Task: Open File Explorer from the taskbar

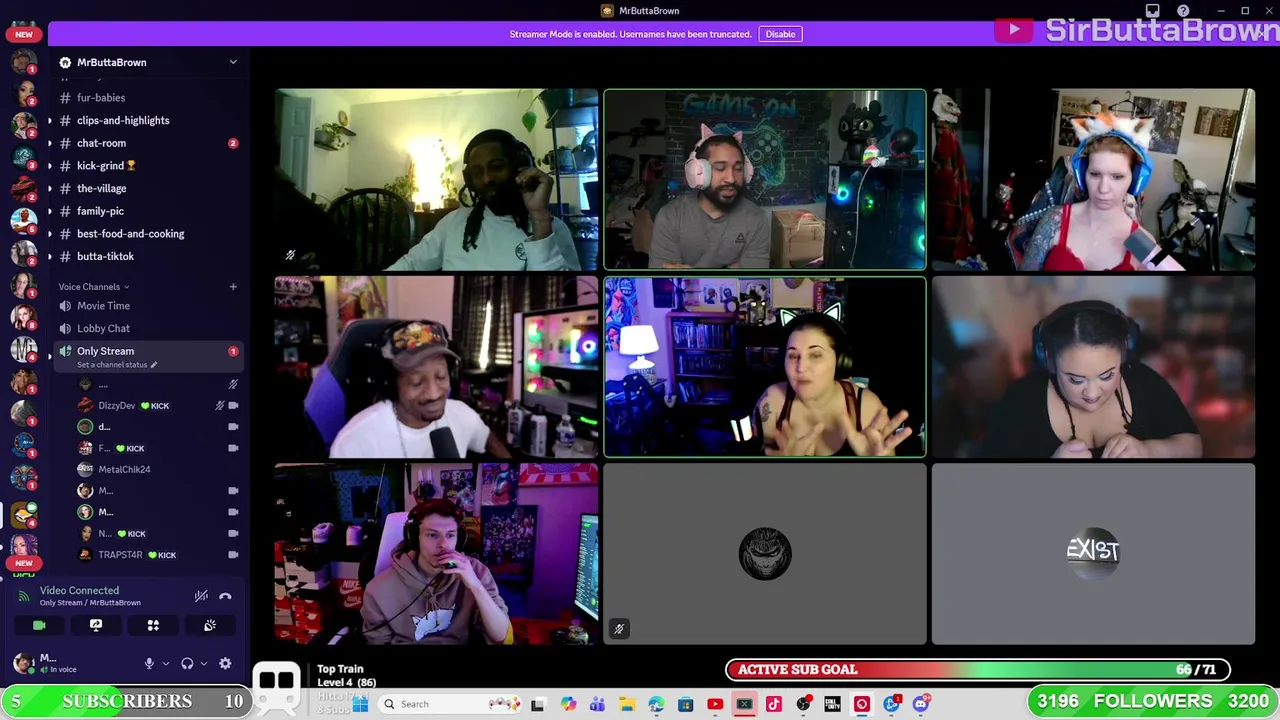Action: pos(626,704)
